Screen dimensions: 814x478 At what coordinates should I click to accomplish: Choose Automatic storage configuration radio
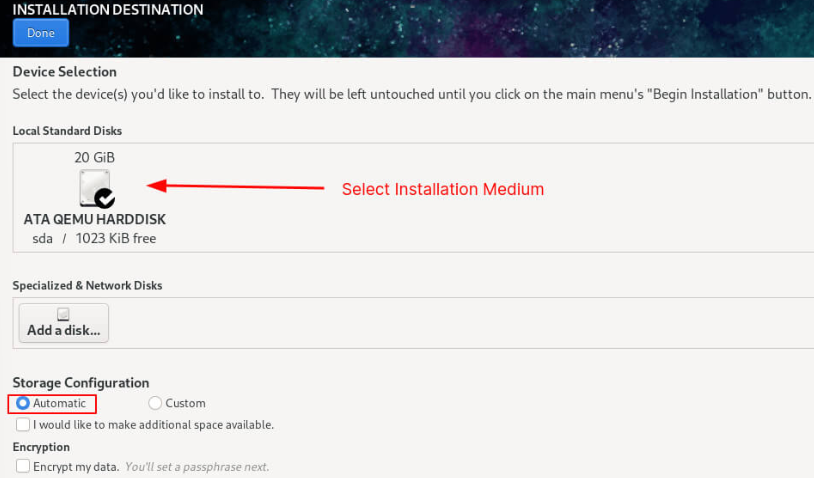tap(22, 403)
